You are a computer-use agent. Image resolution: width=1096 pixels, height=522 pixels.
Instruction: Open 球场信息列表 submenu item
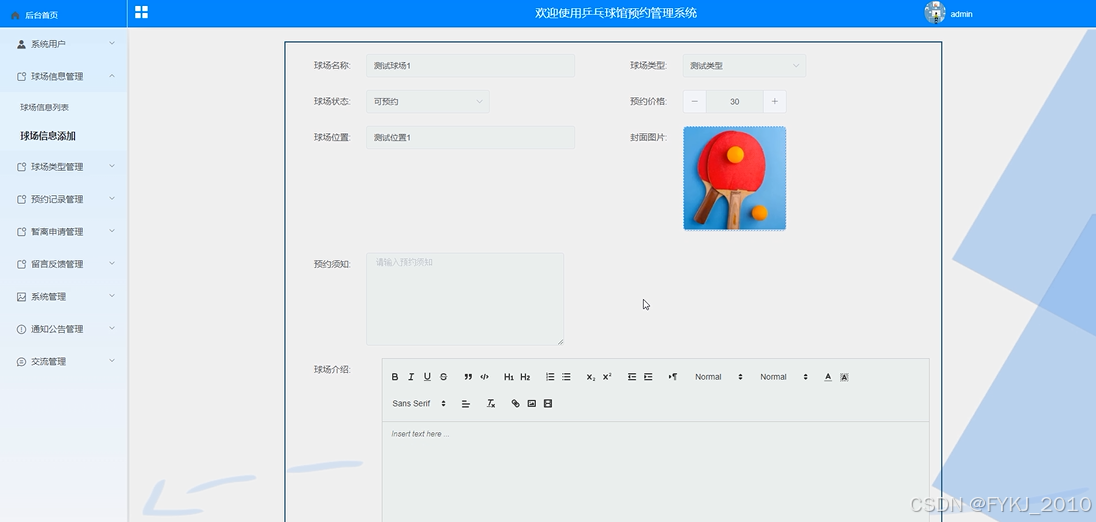[x=45, y=108]
